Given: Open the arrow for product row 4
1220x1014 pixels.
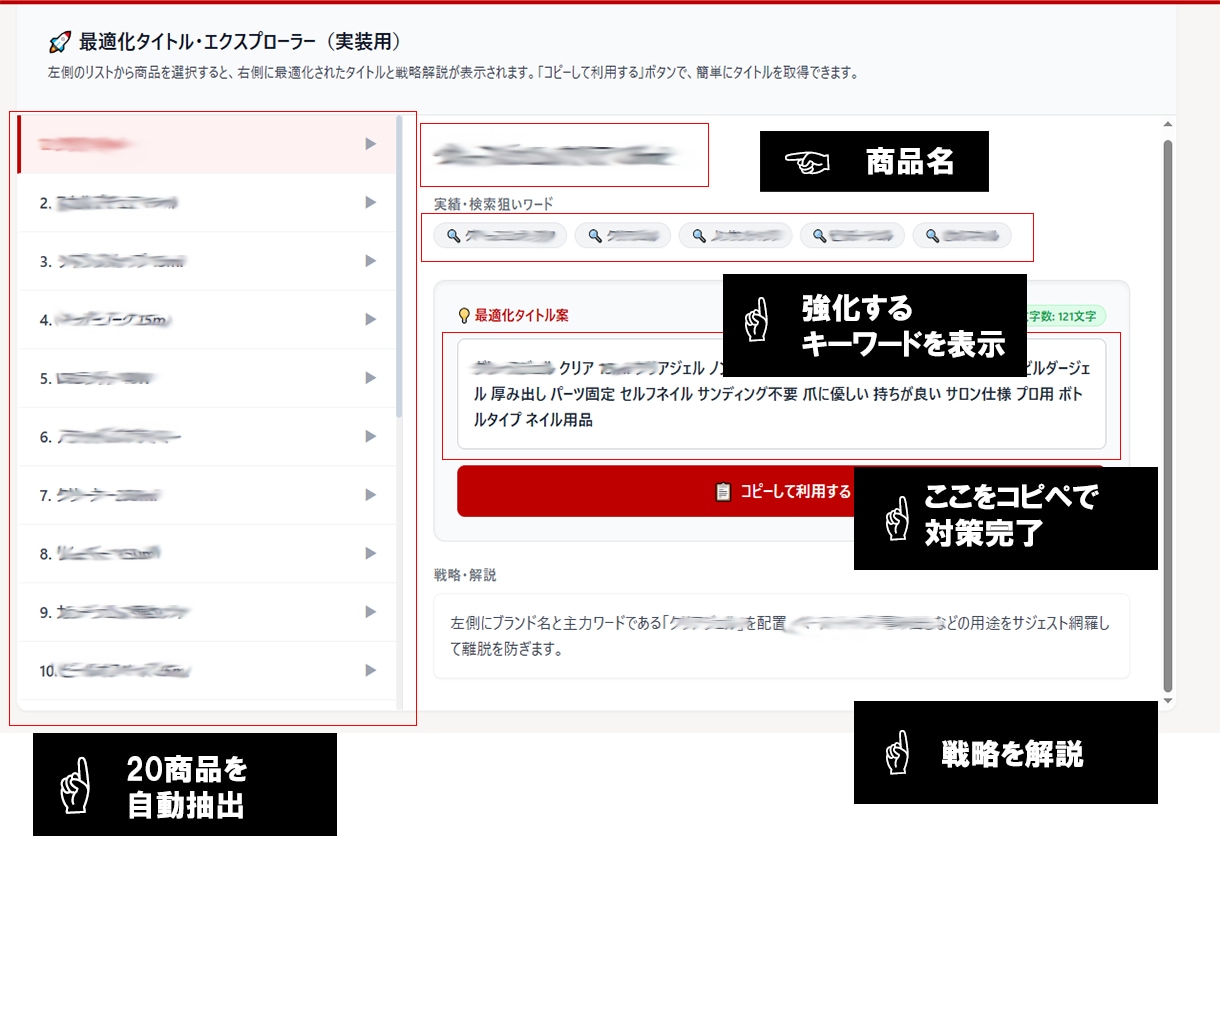Looking at the screenshot, I should click(x=371, y=319).
